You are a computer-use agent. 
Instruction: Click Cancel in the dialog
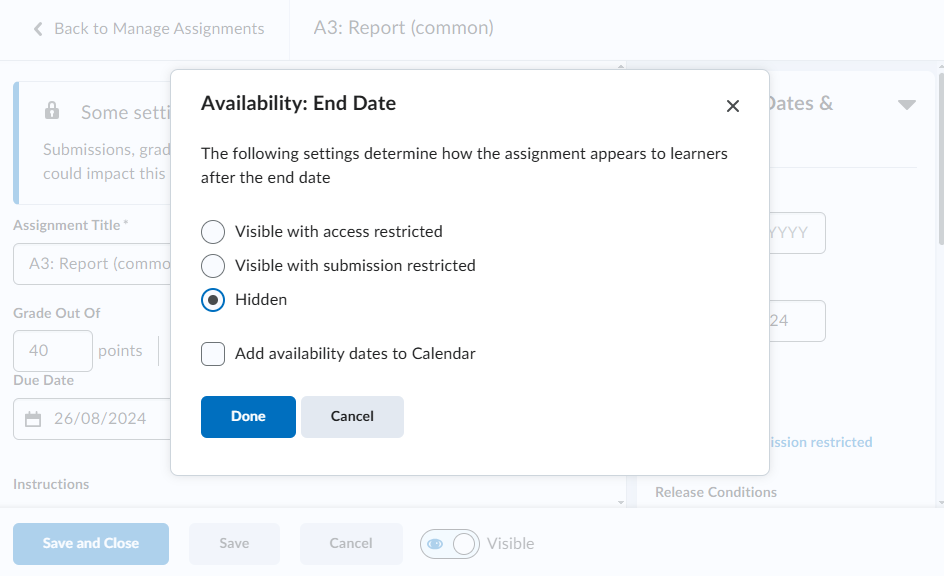352,417
